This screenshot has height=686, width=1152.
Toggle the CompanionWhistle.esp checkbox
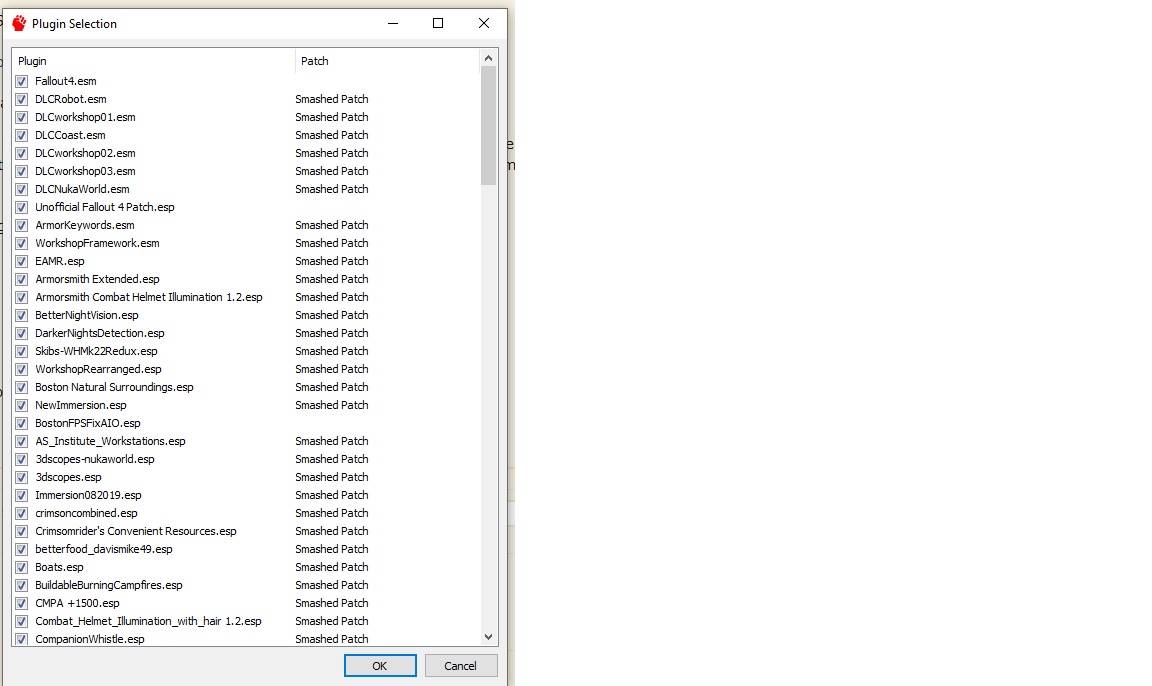[21, 639]
